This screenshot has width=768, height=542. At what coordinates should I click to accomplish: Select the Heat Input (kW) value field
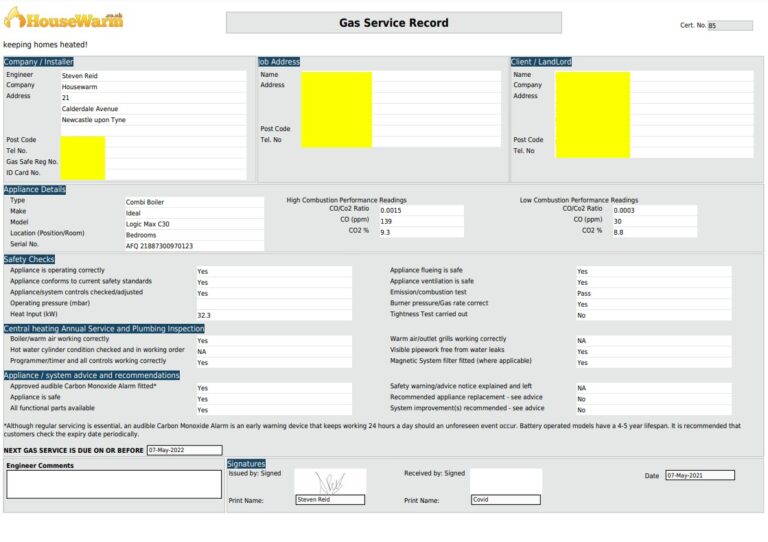[x=274, y=315]
